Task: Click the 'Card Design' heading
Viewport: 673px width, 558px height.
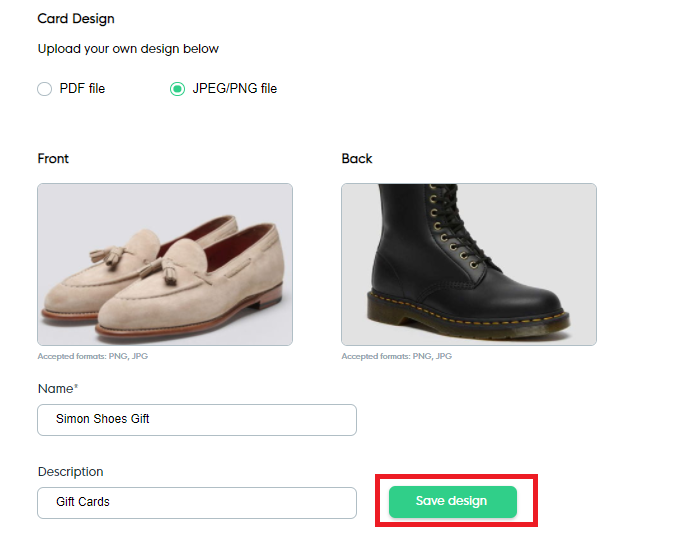Action: pos(76,19)
